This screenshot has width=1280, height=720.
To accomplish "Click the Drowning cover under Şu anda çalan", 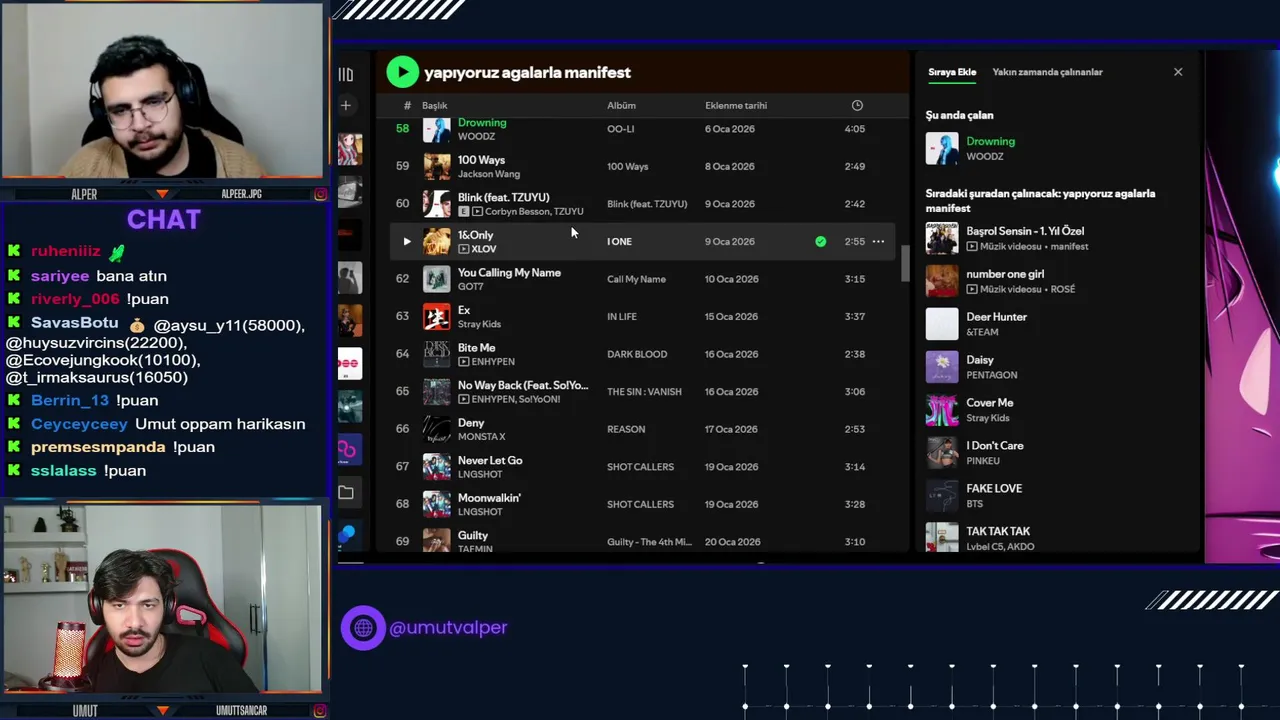I will pos(942,148).
